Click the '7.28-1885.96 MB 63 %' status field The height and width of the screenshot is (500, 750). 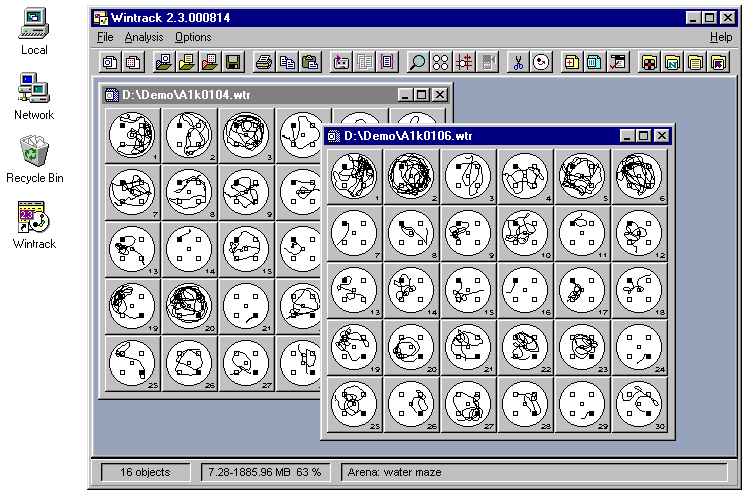click(x=265, y=472)
